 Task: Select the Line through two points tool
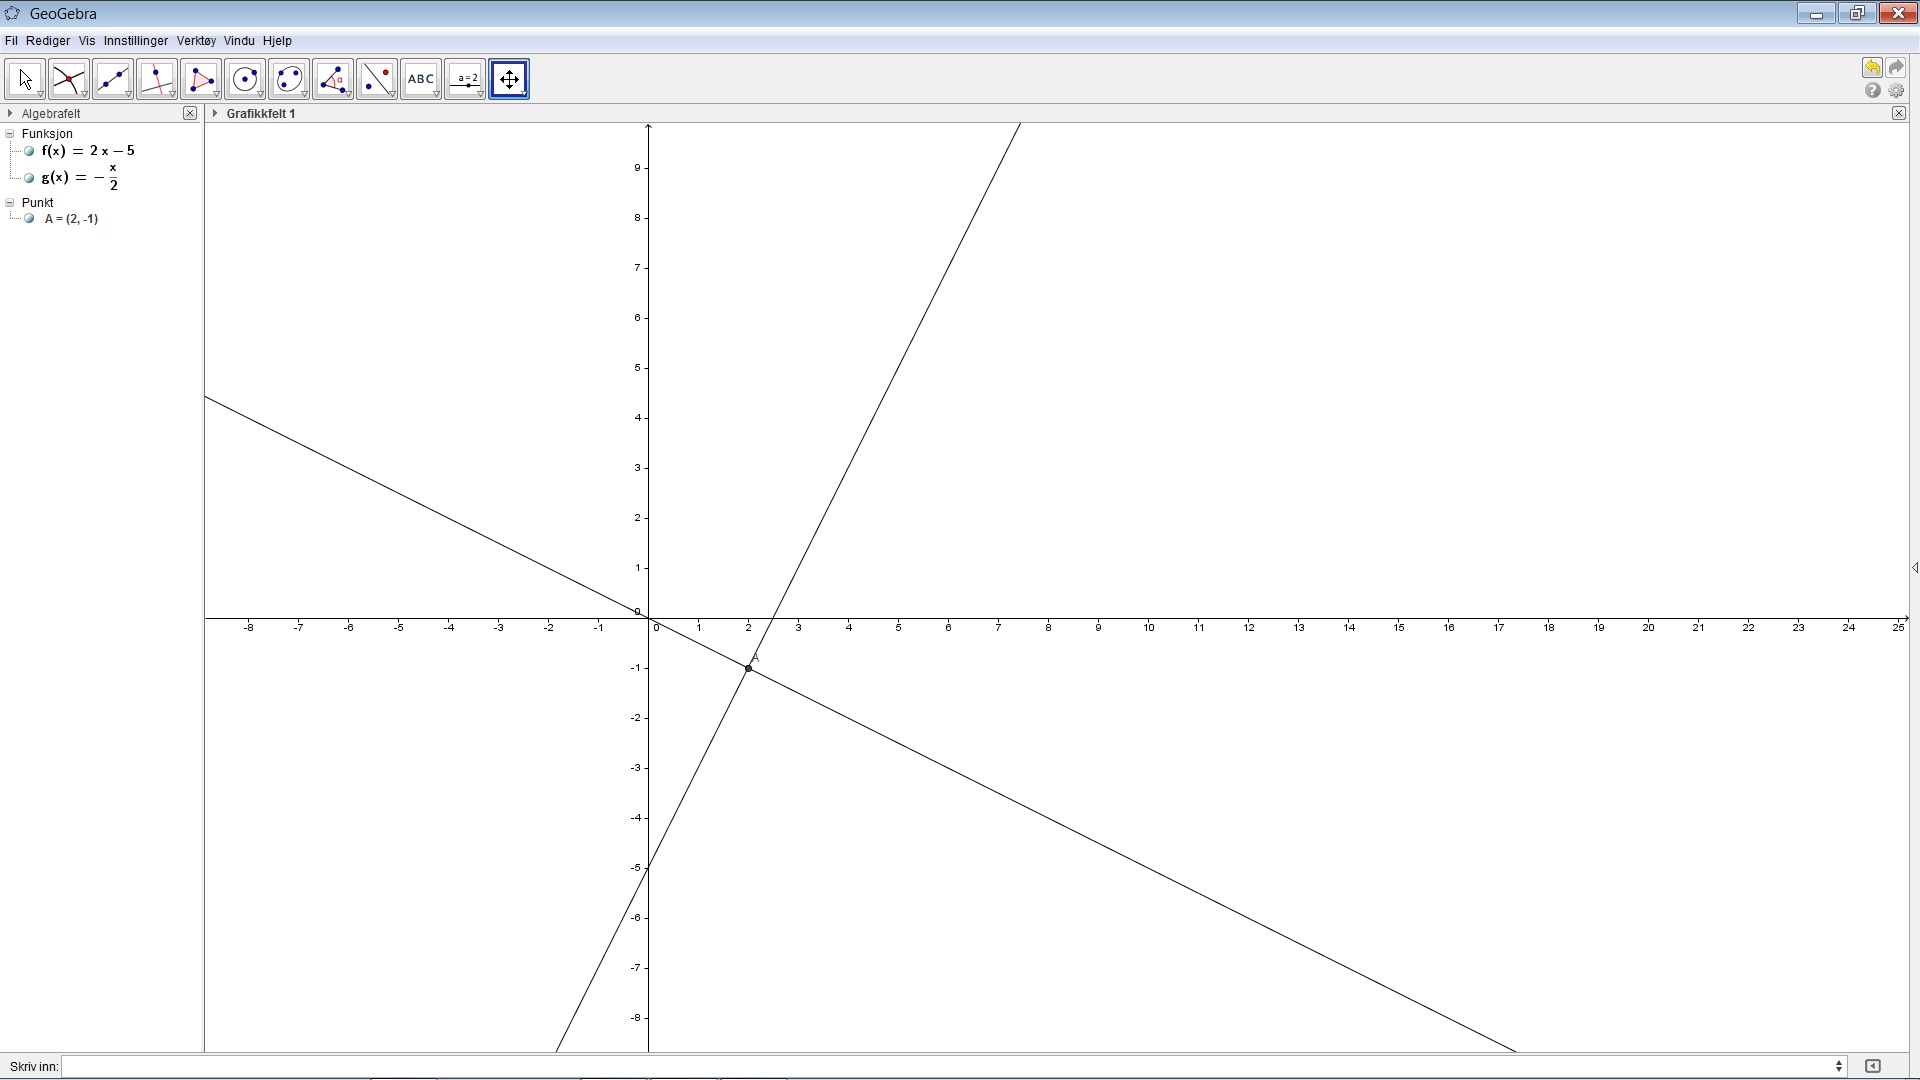pos(113,79)
